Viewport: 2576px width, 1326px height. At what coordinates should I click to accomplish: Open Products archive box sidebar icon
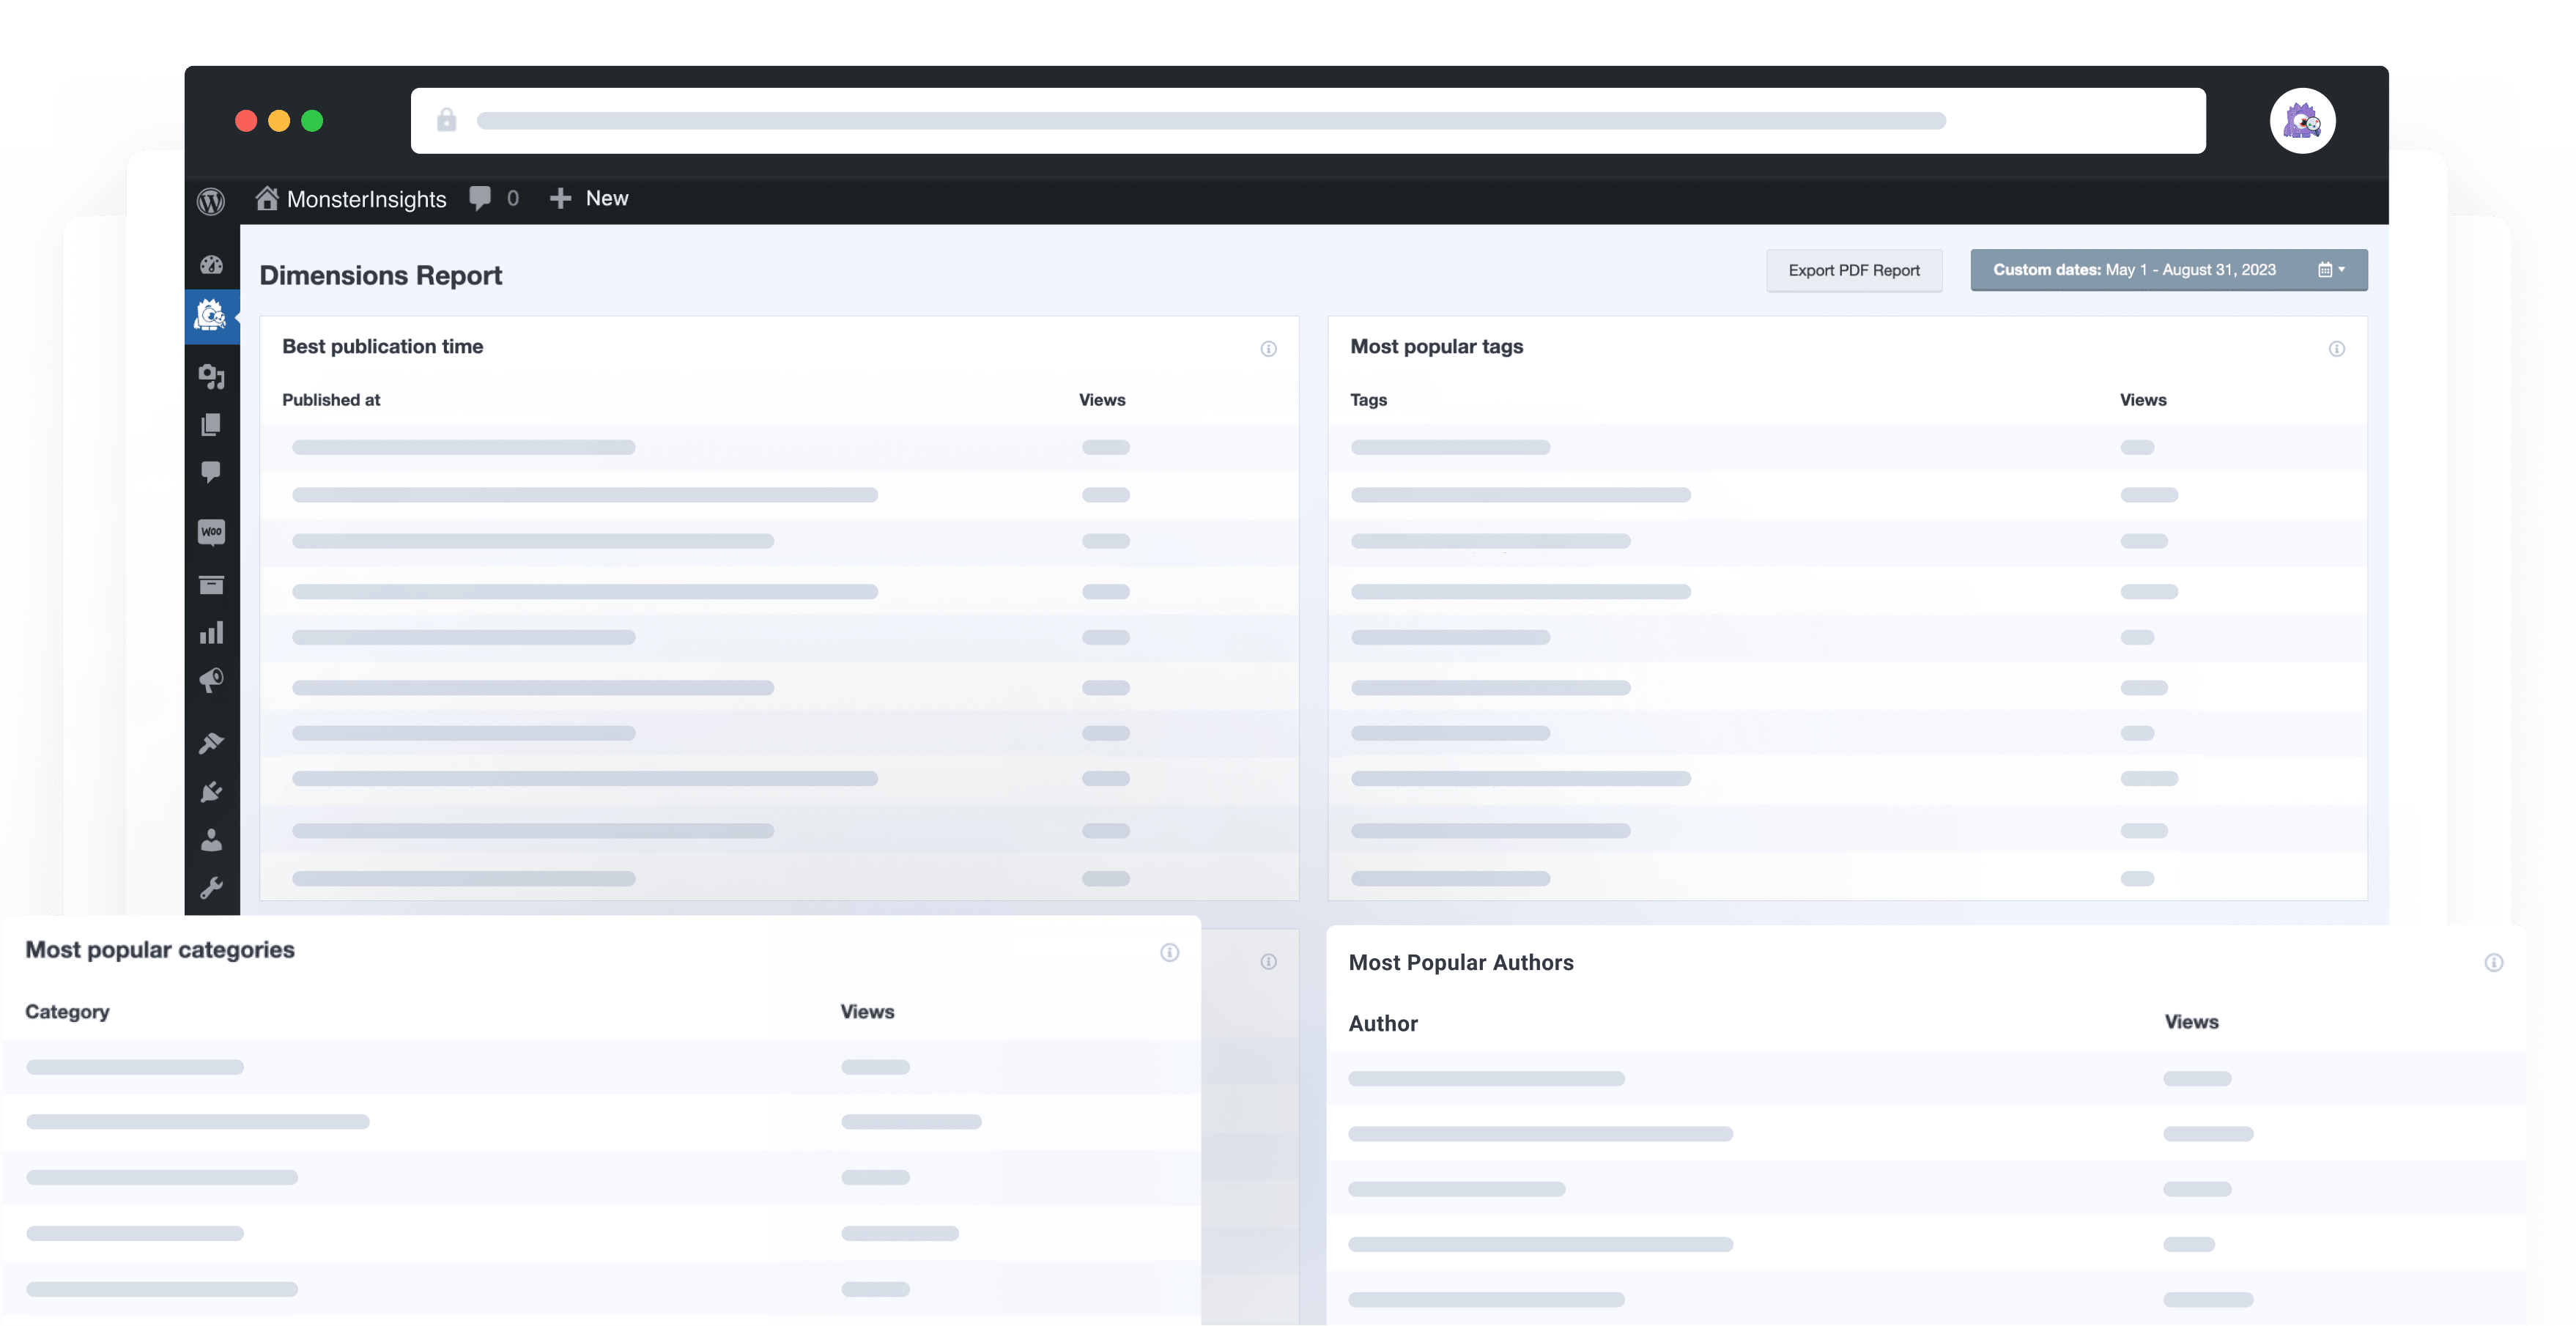tap(211, 585)
